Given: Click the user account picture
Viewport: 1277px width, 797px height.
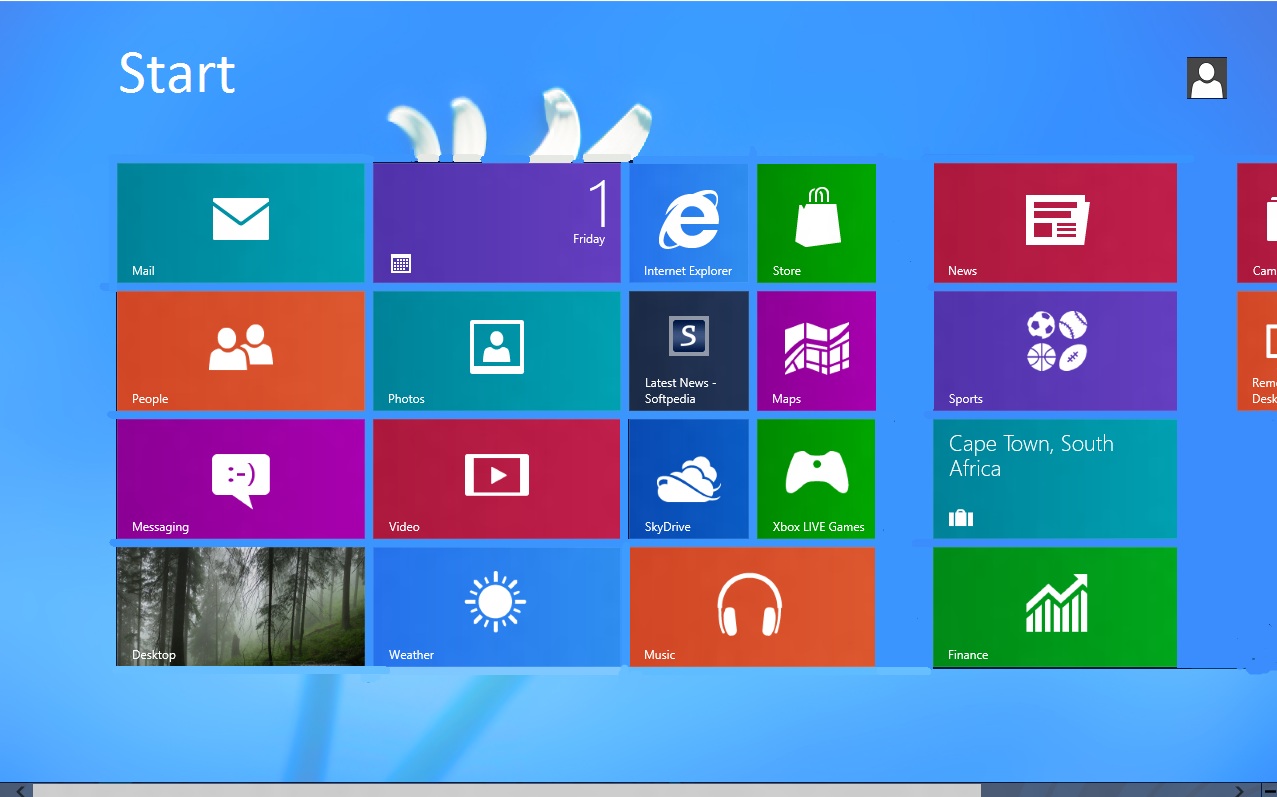Looking at the screenshot, I should click(x=1206, y=78).
